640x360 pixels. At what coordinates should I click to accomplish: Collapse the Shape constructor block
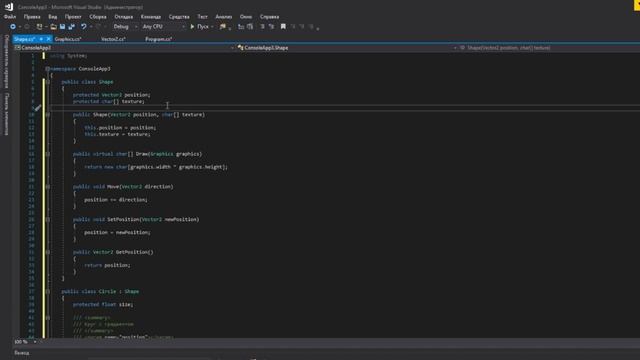tap(48, 115)
